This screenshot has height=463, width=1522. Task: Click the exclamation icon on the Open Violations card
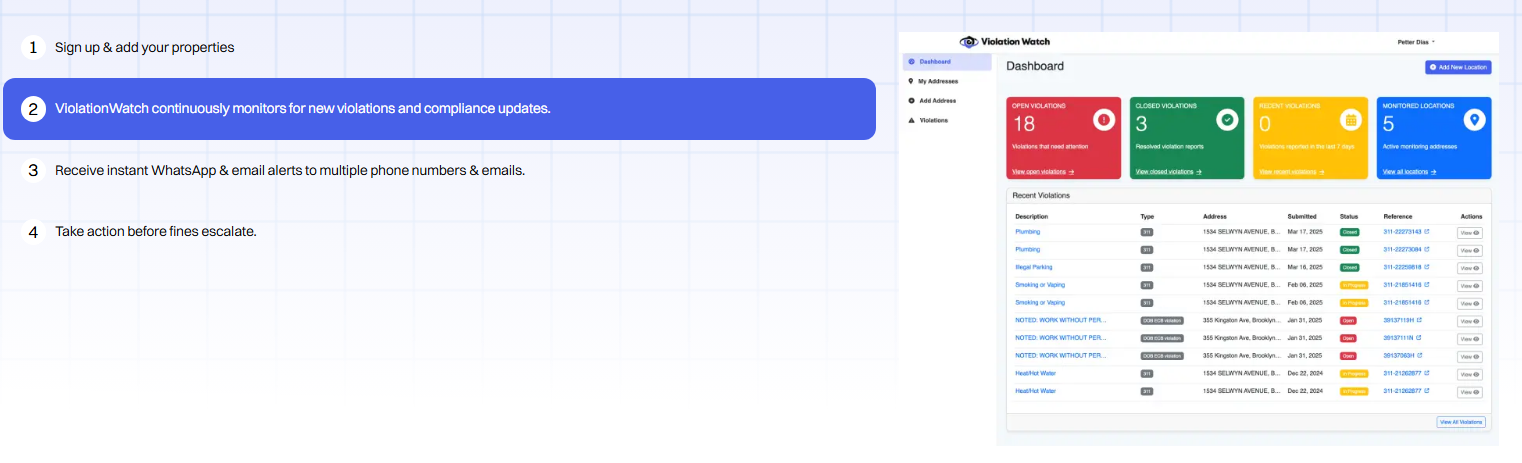[x=1105, y=120]
